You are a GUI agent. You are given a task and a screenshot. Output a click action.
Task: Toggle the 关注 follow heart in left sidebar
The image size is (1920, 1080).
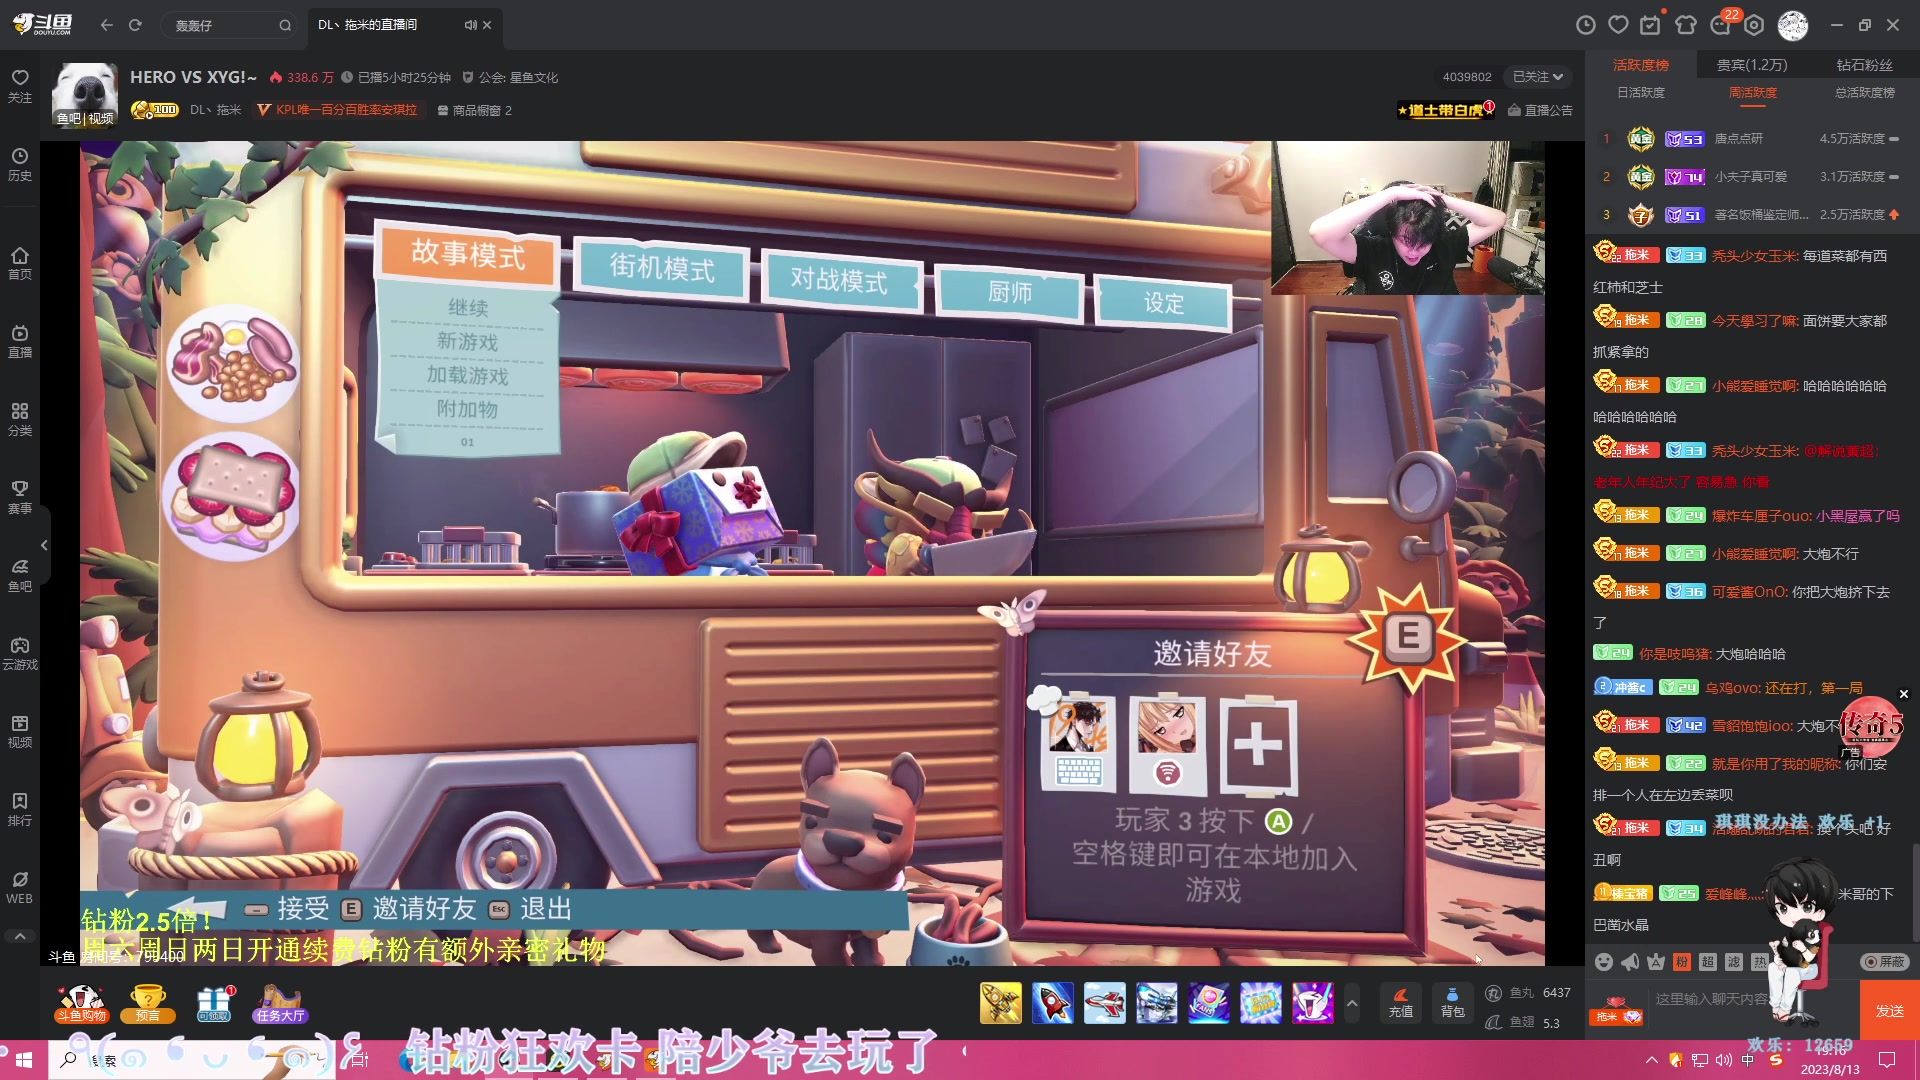[20, 86]
